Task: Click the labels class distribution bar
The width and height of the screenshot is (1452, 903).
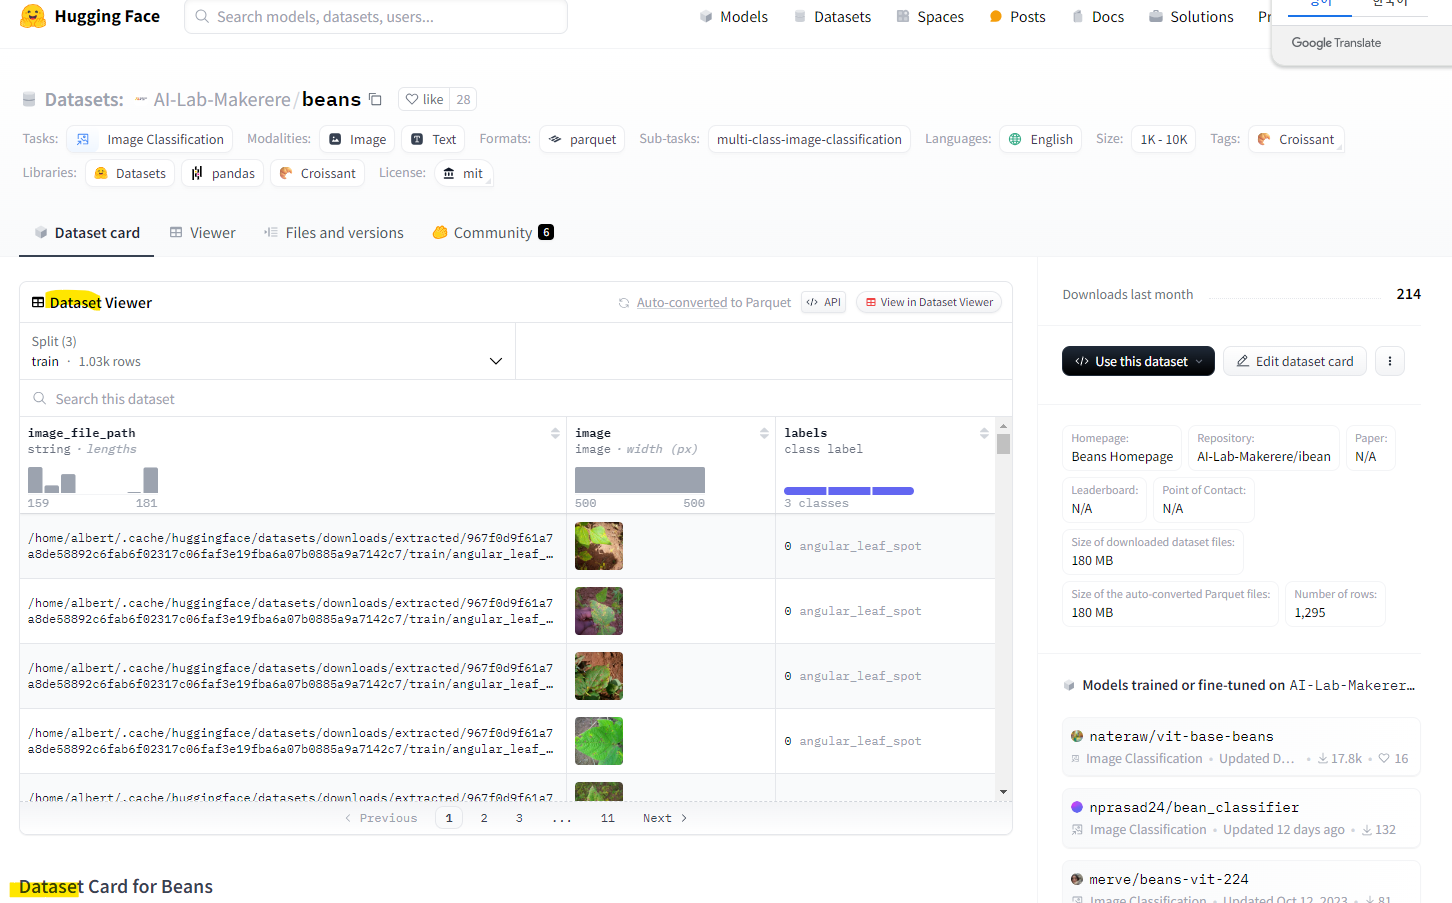Action: click(x=849, y=491)
